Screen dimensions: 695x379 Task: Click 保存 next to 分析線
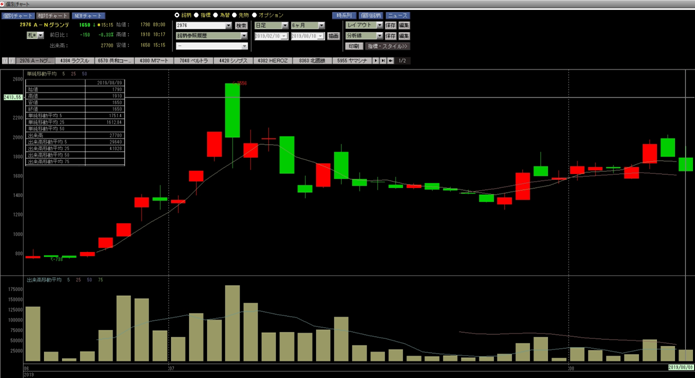pyautogui.click(x=390, y=35)
